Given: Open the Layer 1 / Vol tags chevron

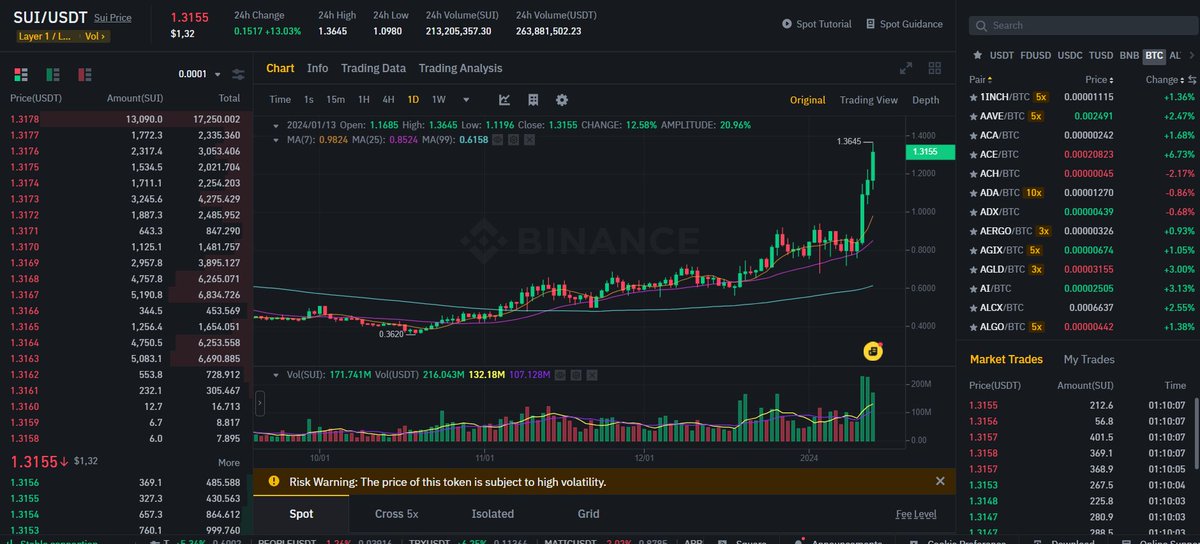Looking at the screenshot, I should click(x=102, y=36).
